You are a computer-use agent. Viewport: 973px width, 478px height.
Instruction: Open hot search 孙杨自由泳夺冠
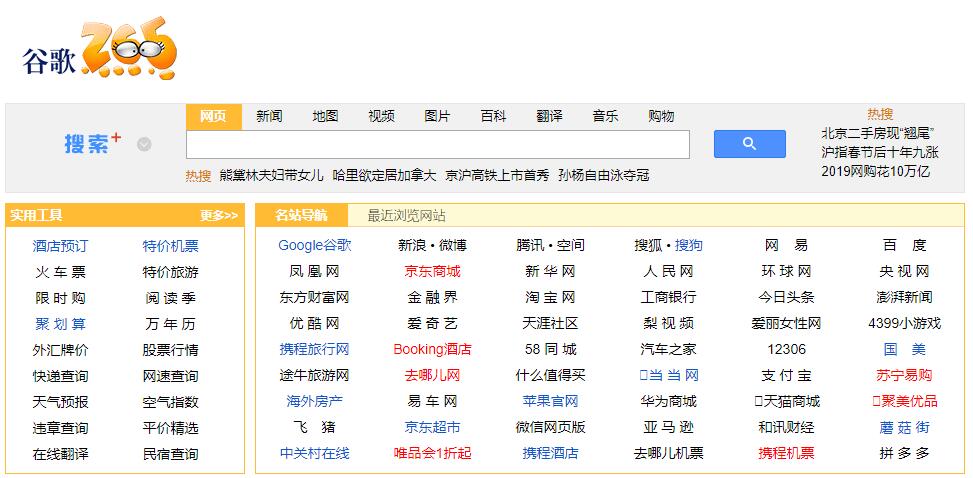pos(604,176)
